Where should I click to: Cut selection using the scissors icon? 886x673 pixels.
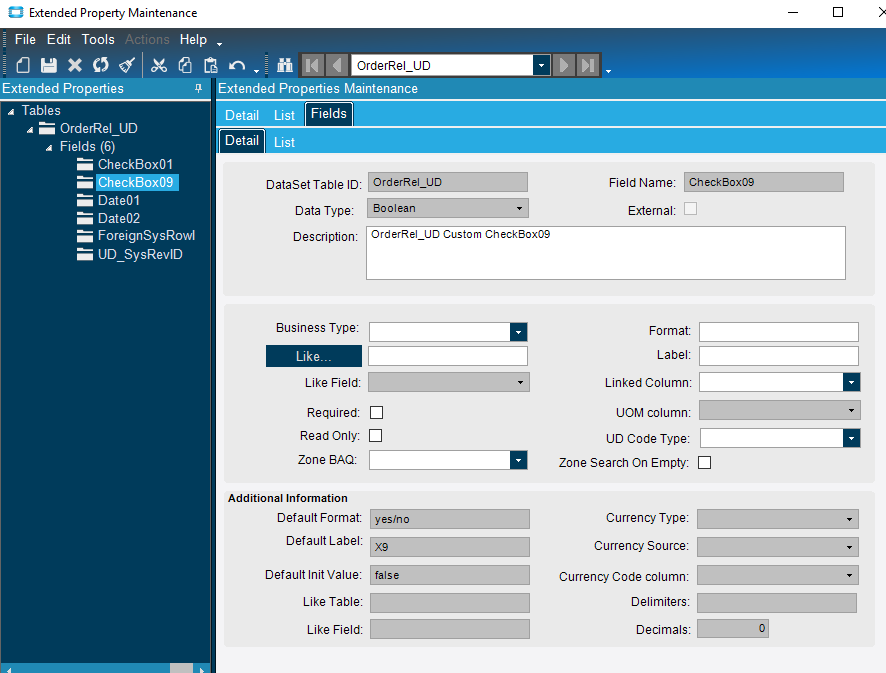click(x=159, y=66)
